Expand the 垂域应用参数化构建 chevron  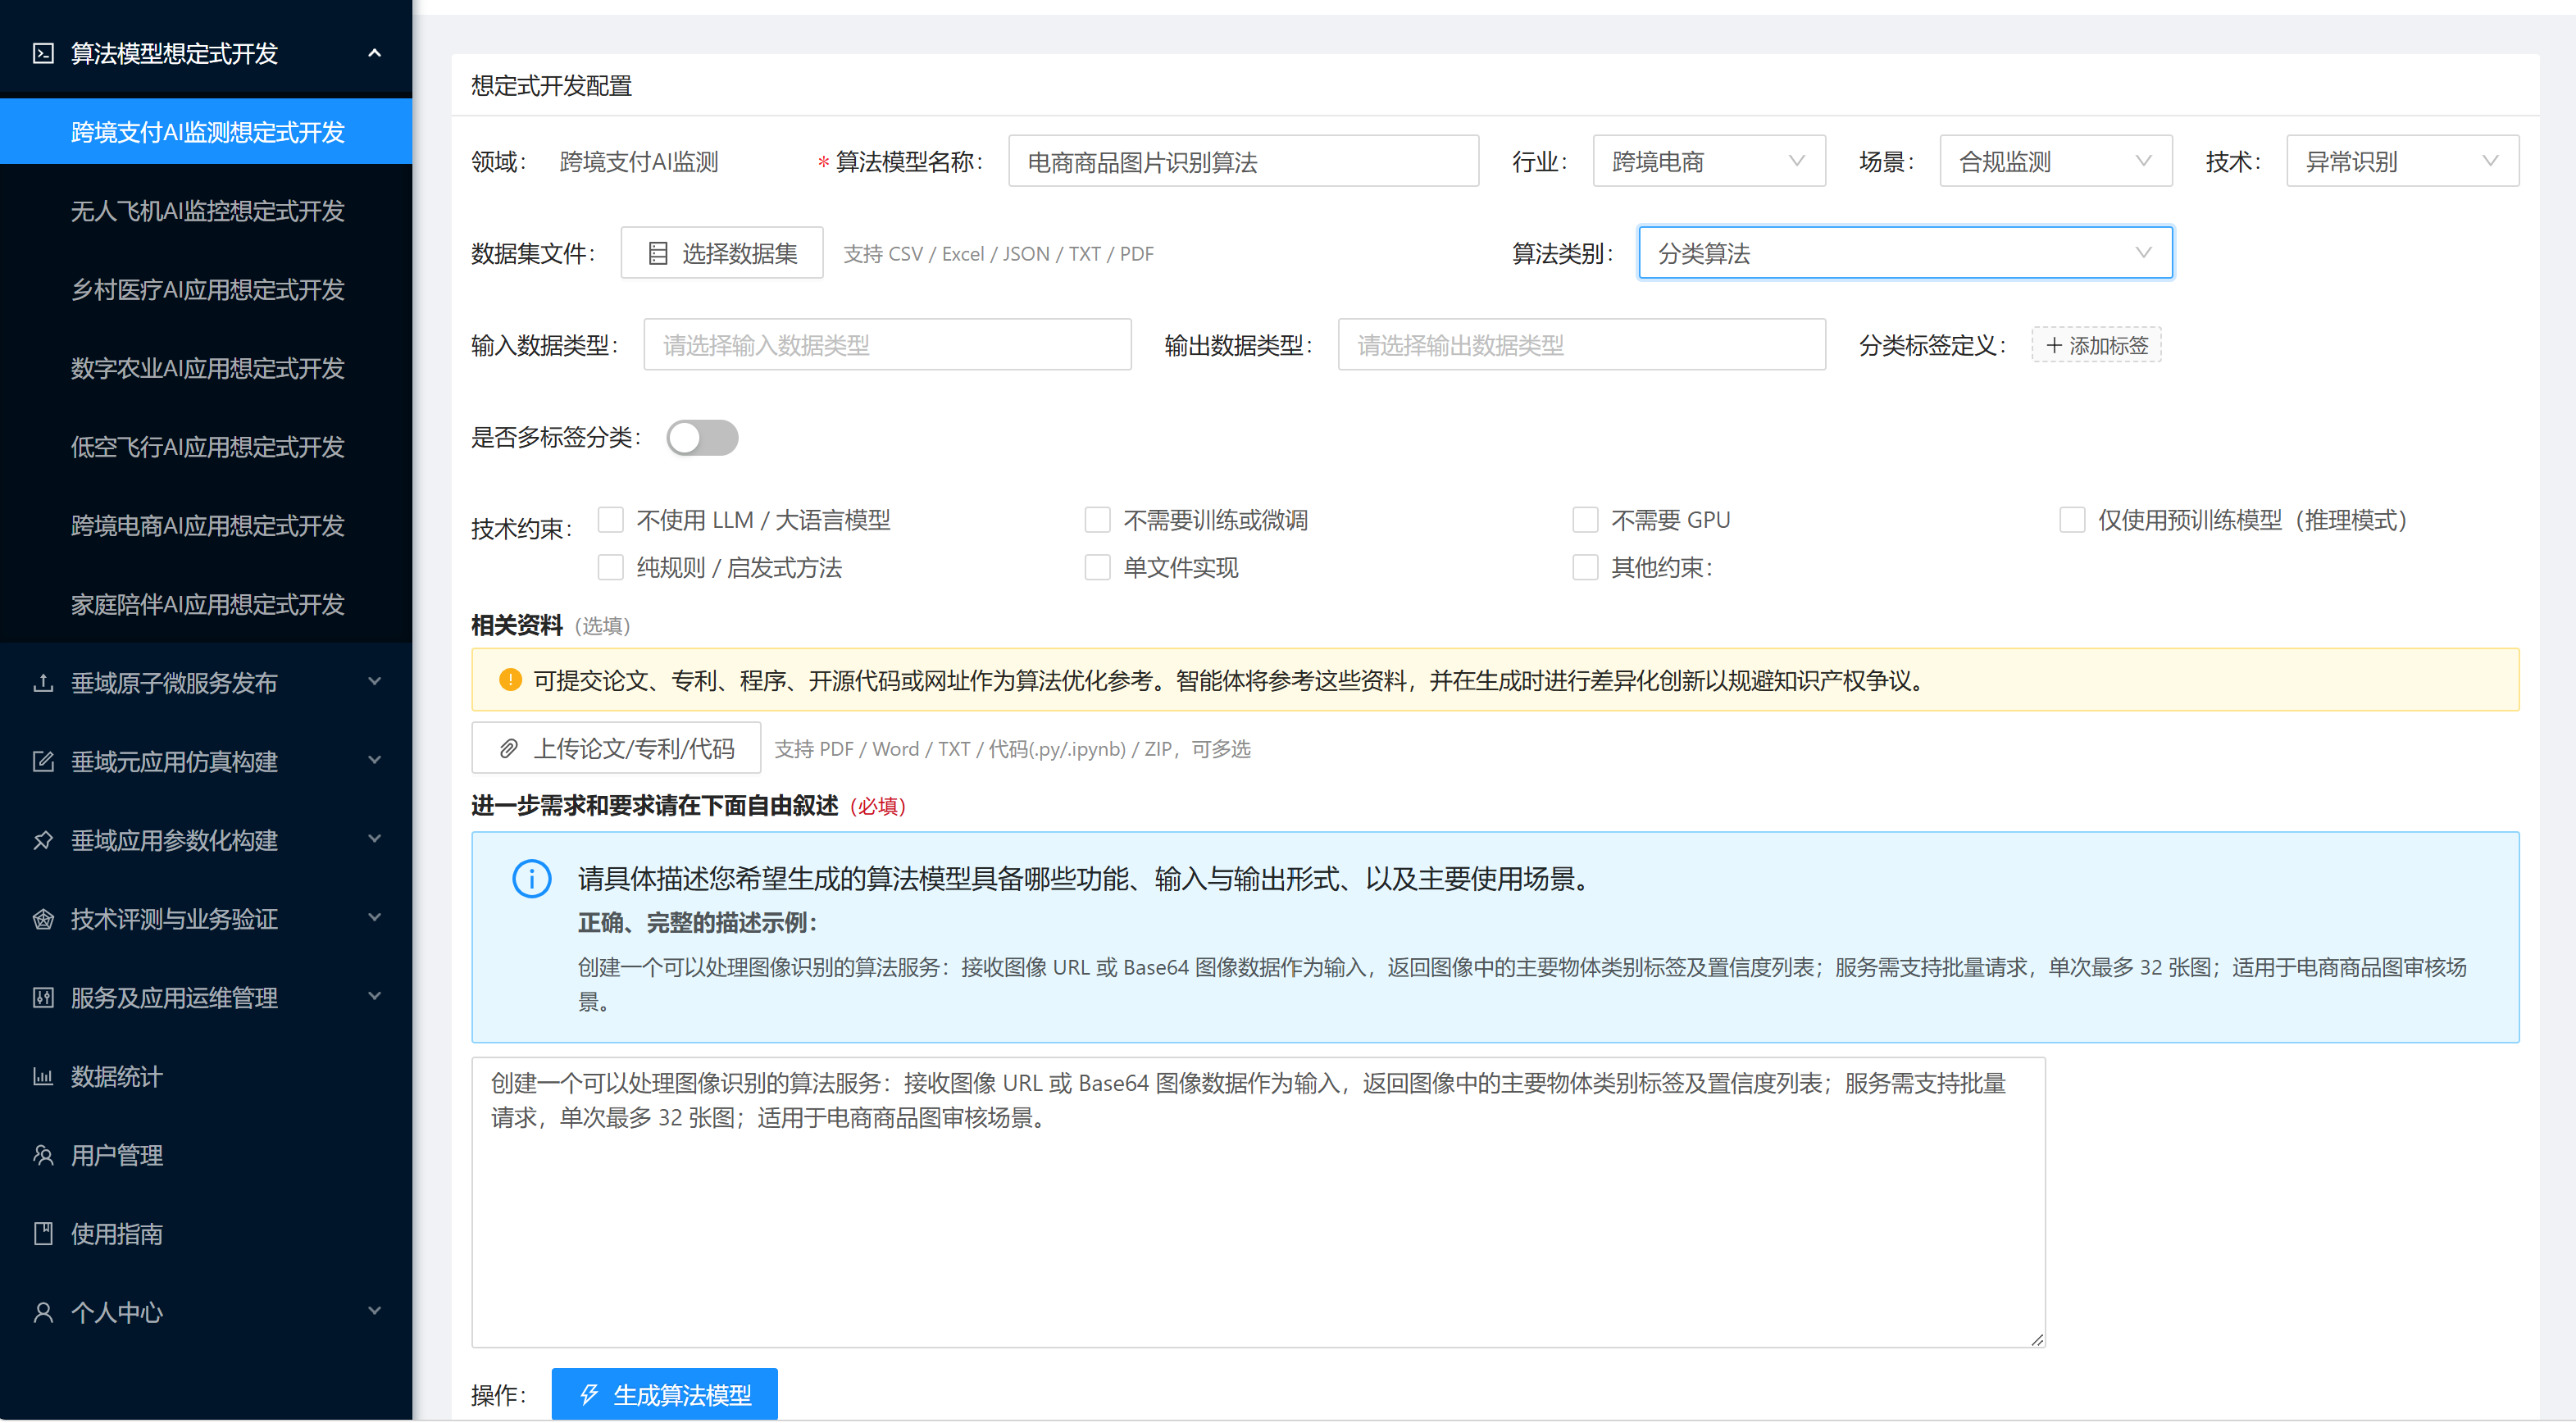[375, 839]
